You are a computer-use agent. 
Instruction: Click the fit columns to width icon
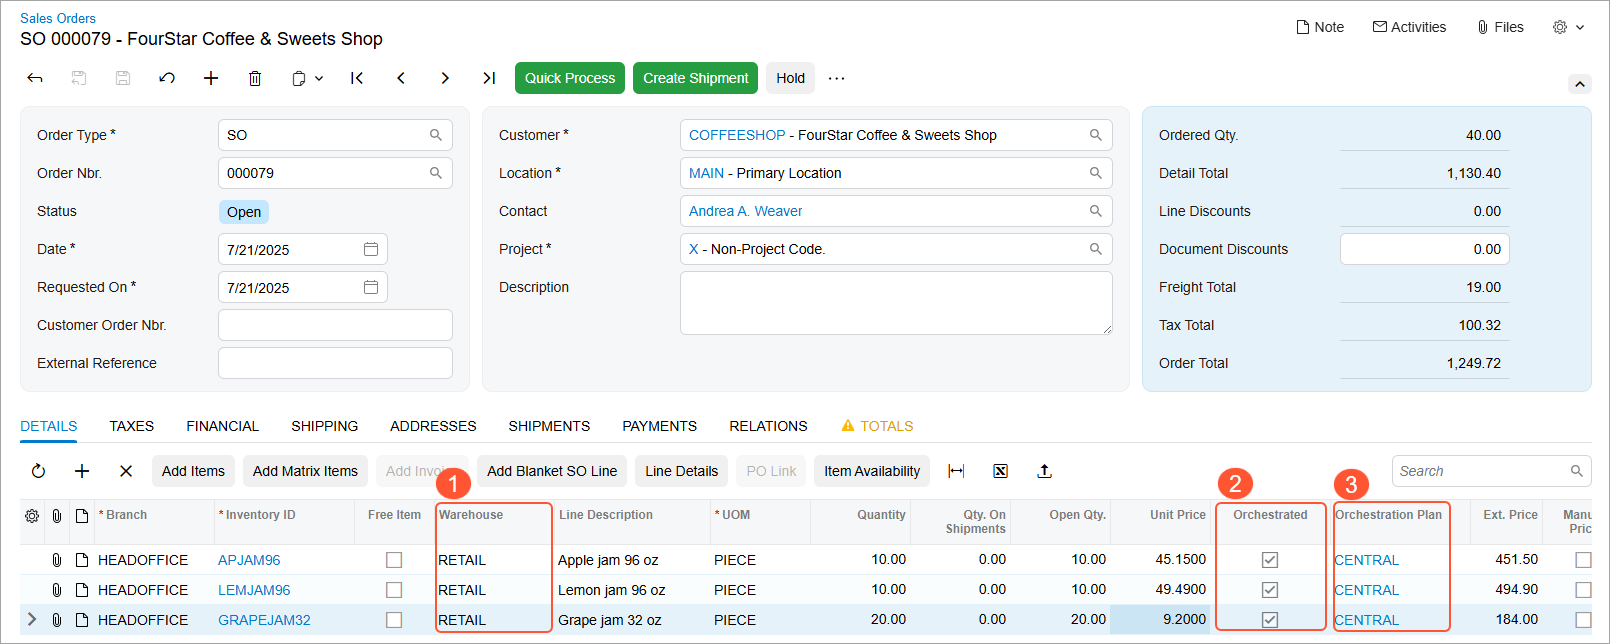click(x=956, y=471)
